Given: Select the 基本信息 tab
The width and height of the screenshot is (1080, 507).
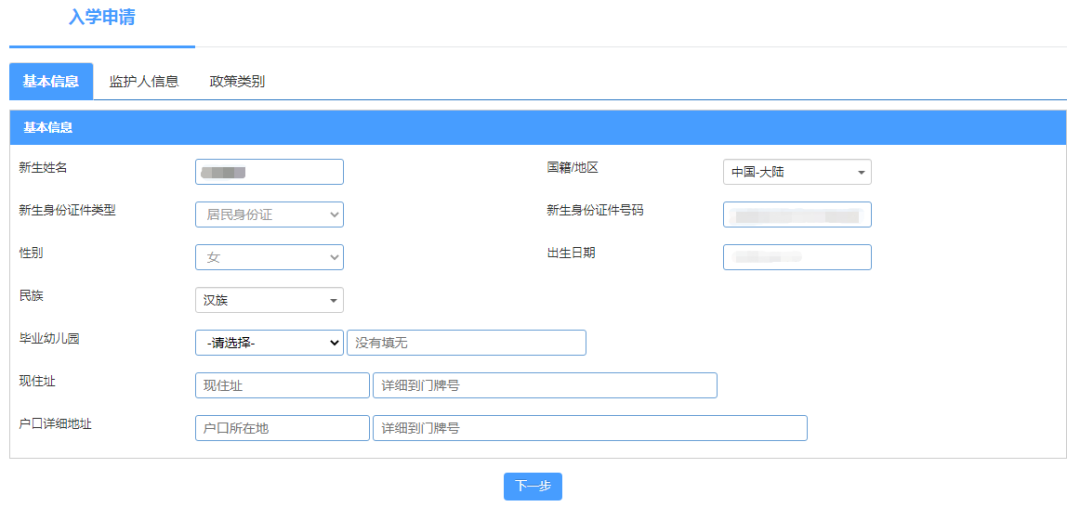Looking at the screenshot, I should [x=51, y=82].
